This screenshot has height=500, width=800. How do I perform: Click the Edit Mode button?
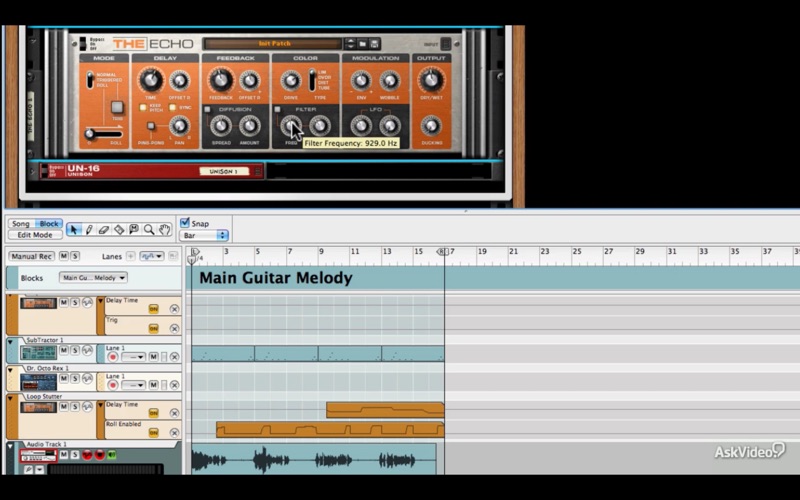[35, 235]
